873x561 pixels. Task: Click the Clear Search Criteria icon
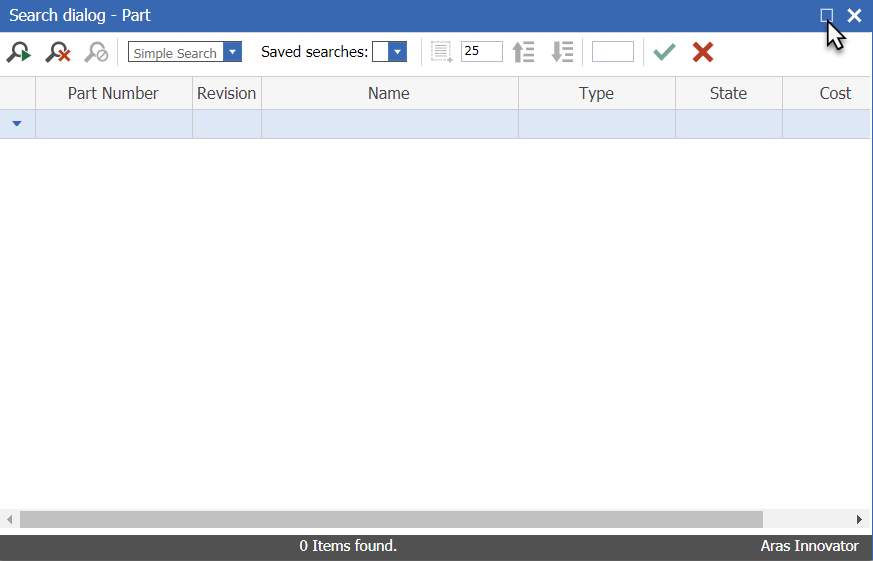(57, 52)
